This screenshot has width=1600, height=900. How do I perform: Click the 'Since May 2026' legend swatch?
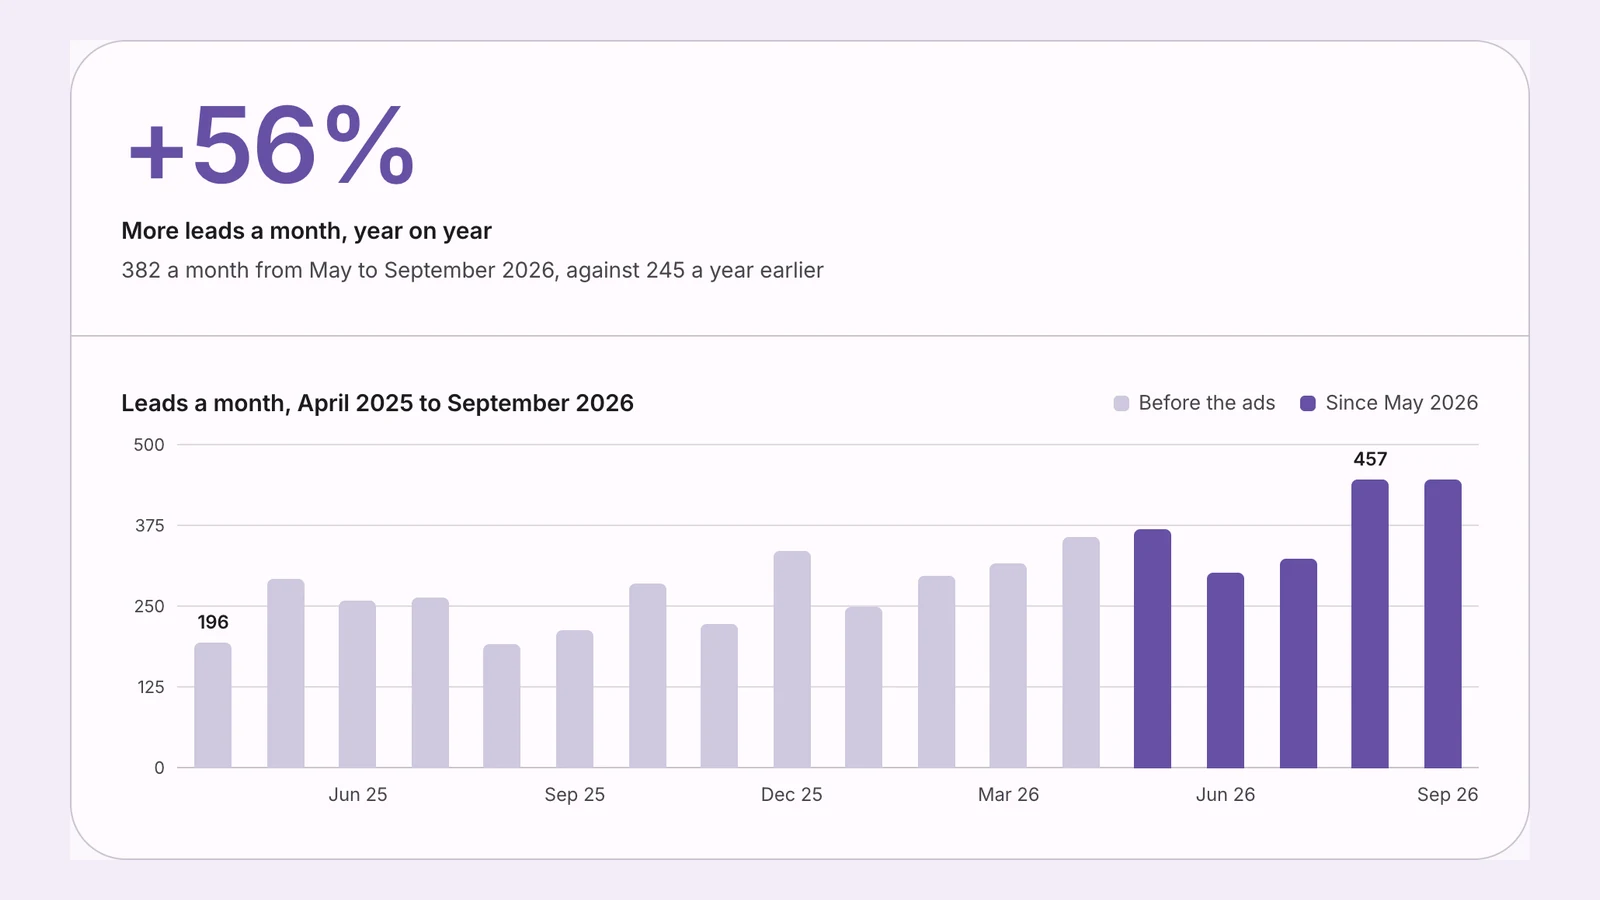tap(1307, 403)
